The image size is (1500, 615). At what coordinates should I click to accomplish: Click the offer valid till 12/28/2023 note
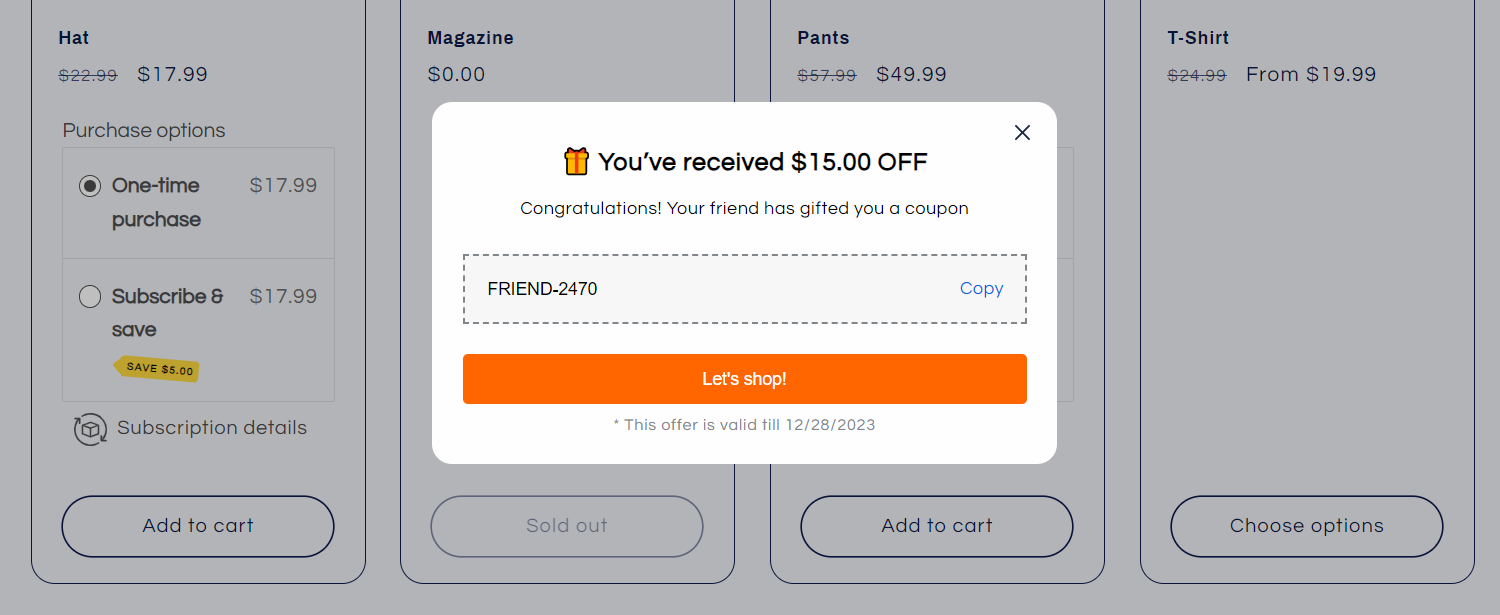tap(744, 425)
